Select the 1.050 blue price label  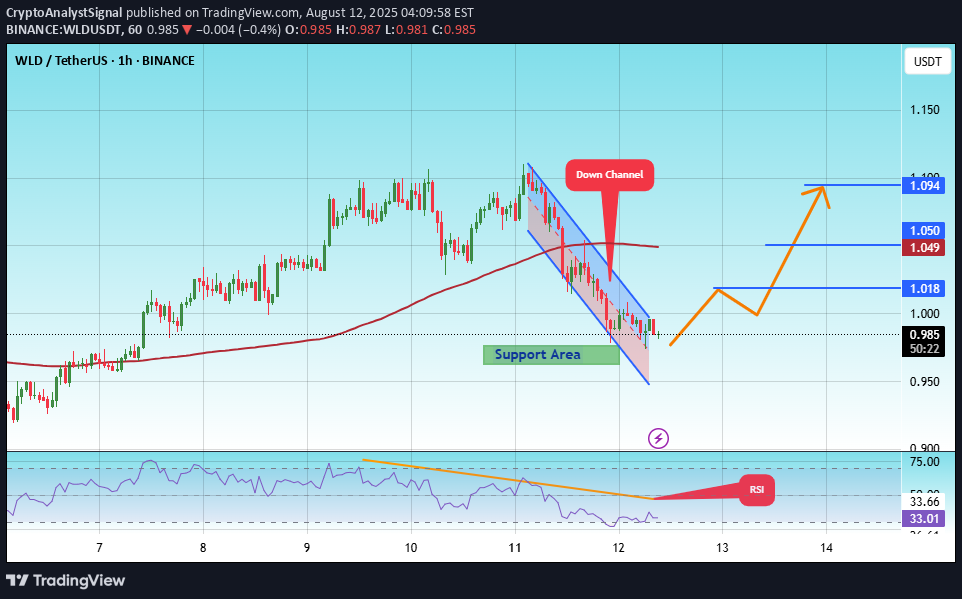(x=923, y=231)
